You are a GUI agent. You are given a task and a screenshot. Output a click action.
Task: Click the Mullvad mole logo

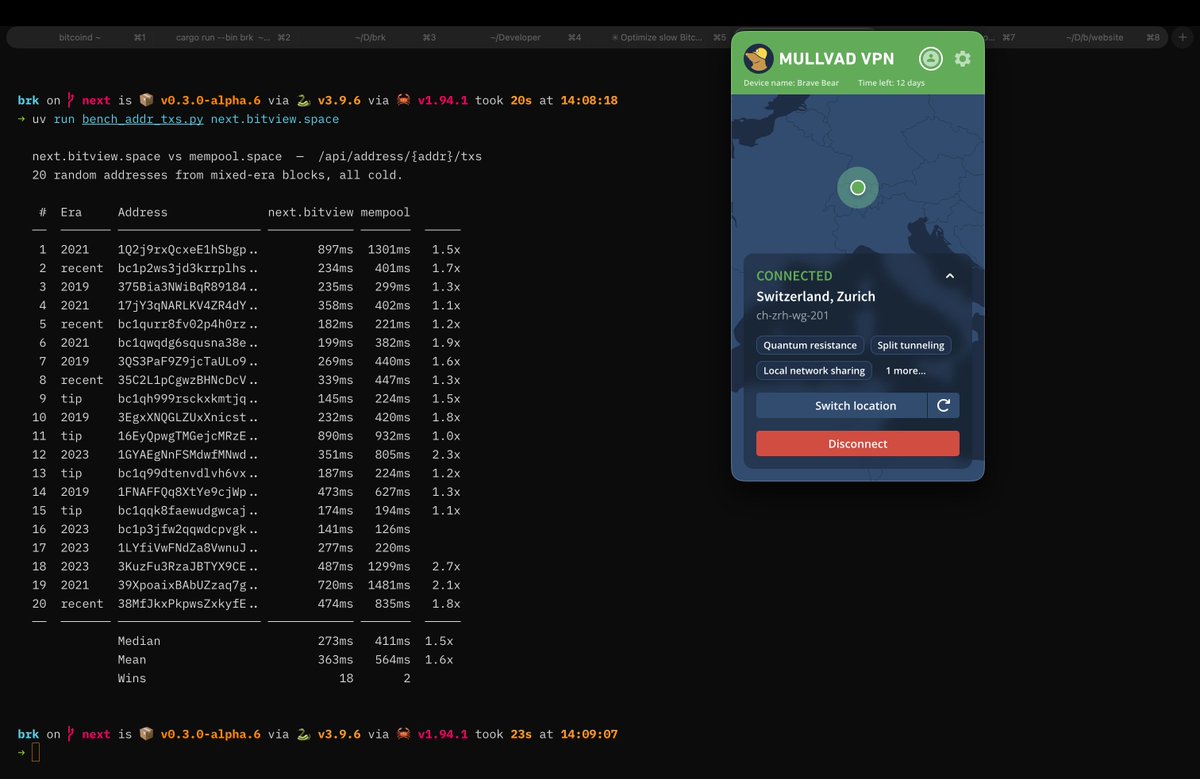coord(758,59)
